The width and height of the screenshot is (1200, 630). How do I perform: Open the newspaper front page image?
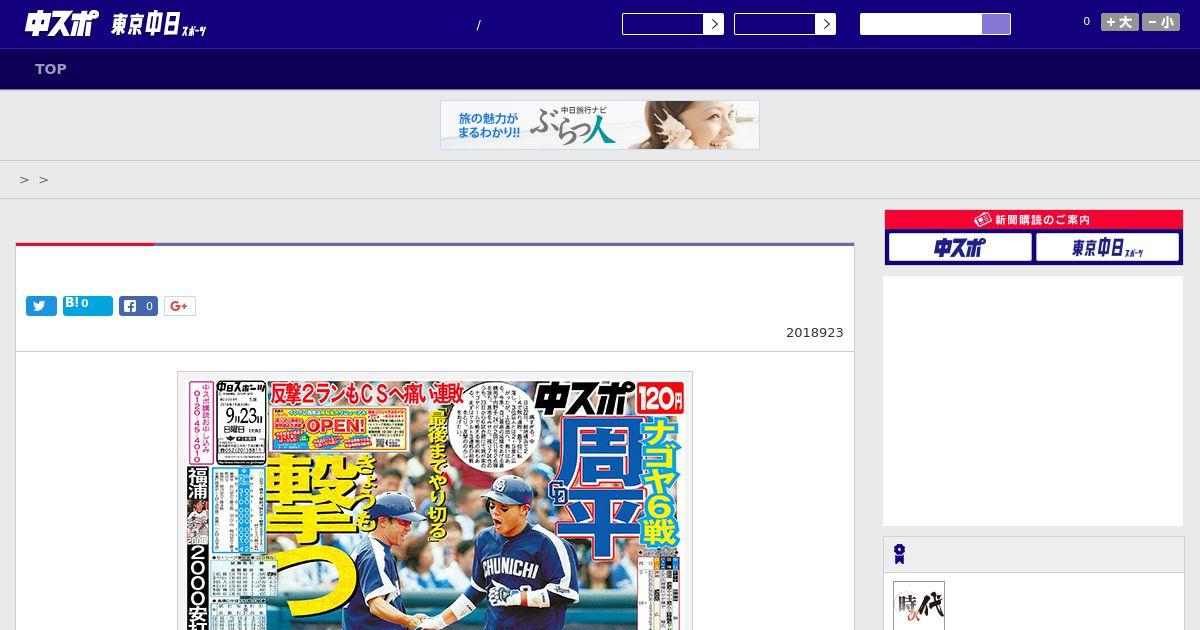pos(435,500)
